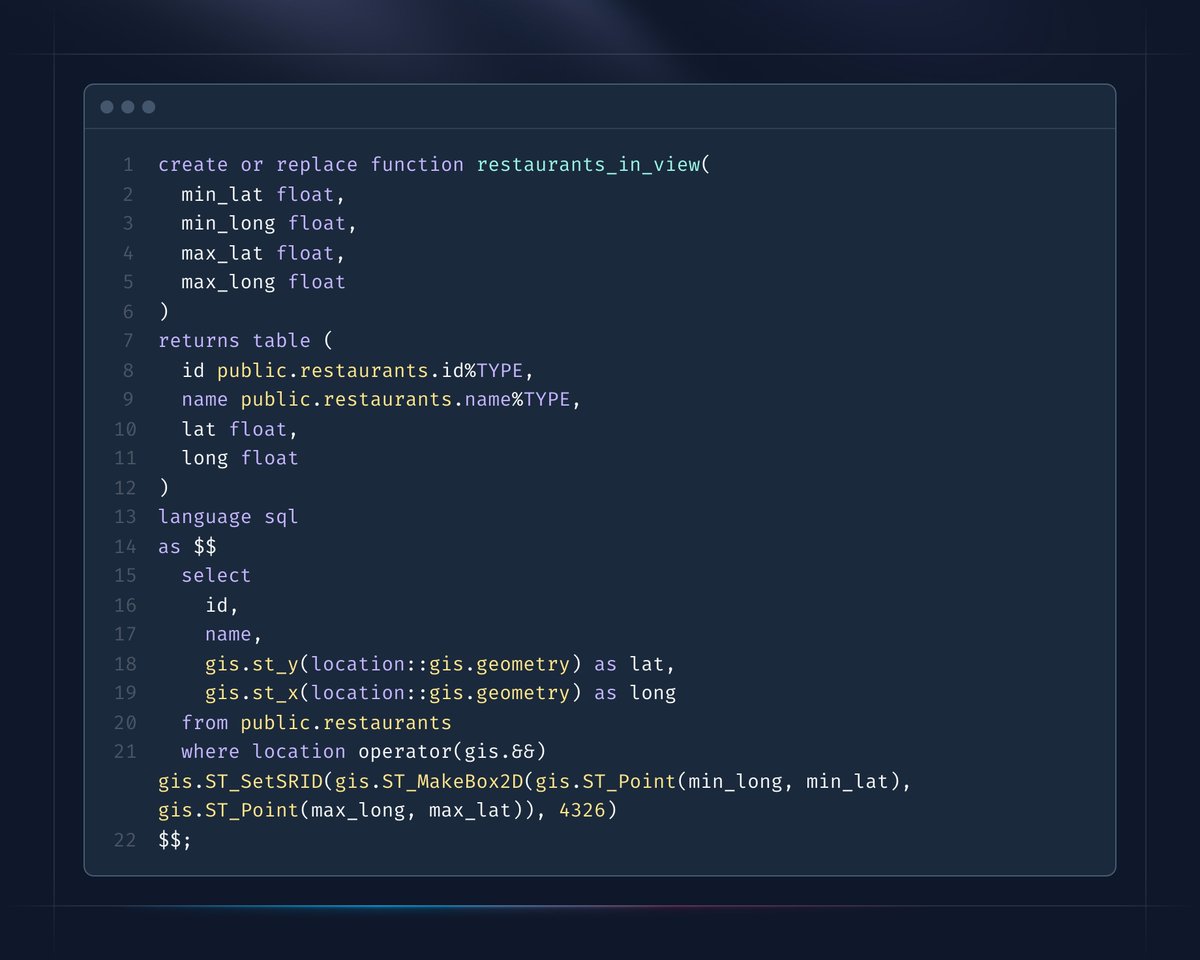The height and width of the screenshot is (960, 1200).
Task: Click the 'where location' text
Action: coord(263,752)
